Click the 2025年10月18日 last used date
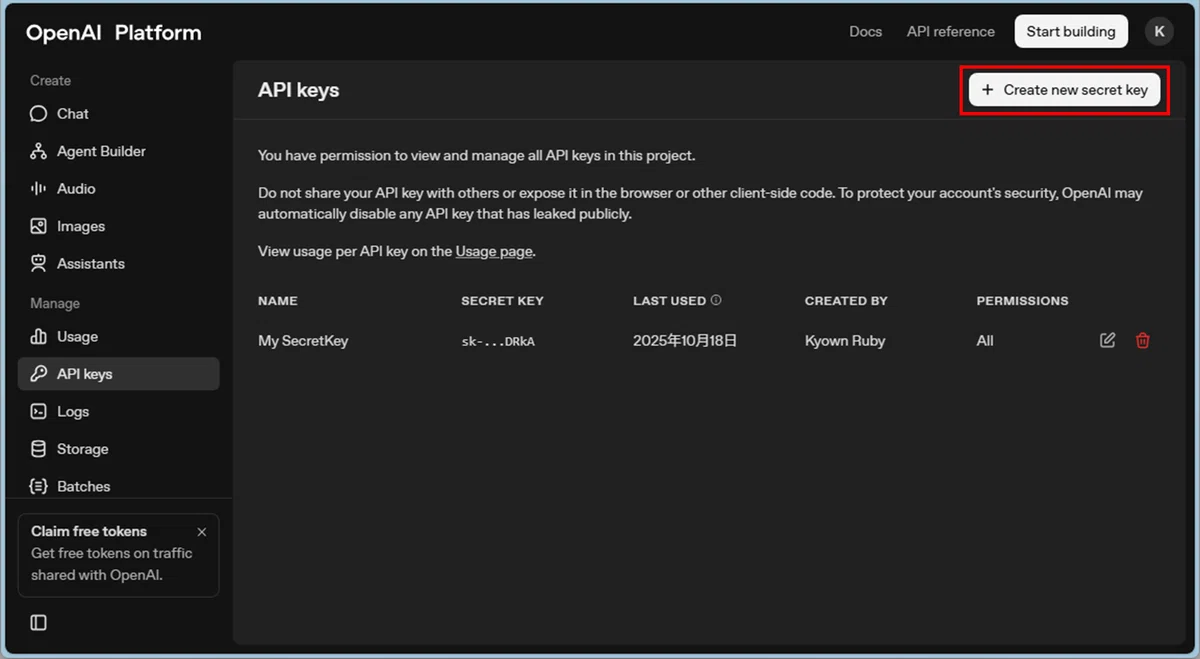 click(x=686, y=341)
